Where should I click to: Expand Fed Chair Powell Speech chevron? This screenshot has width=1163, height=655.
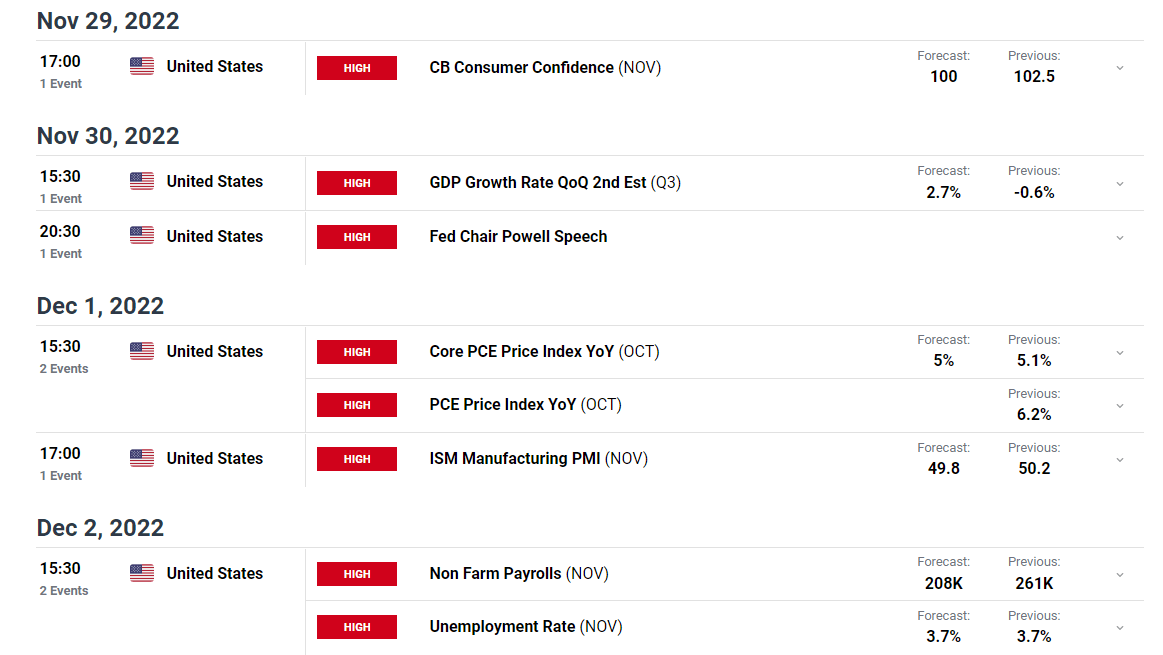point(1120,238)
